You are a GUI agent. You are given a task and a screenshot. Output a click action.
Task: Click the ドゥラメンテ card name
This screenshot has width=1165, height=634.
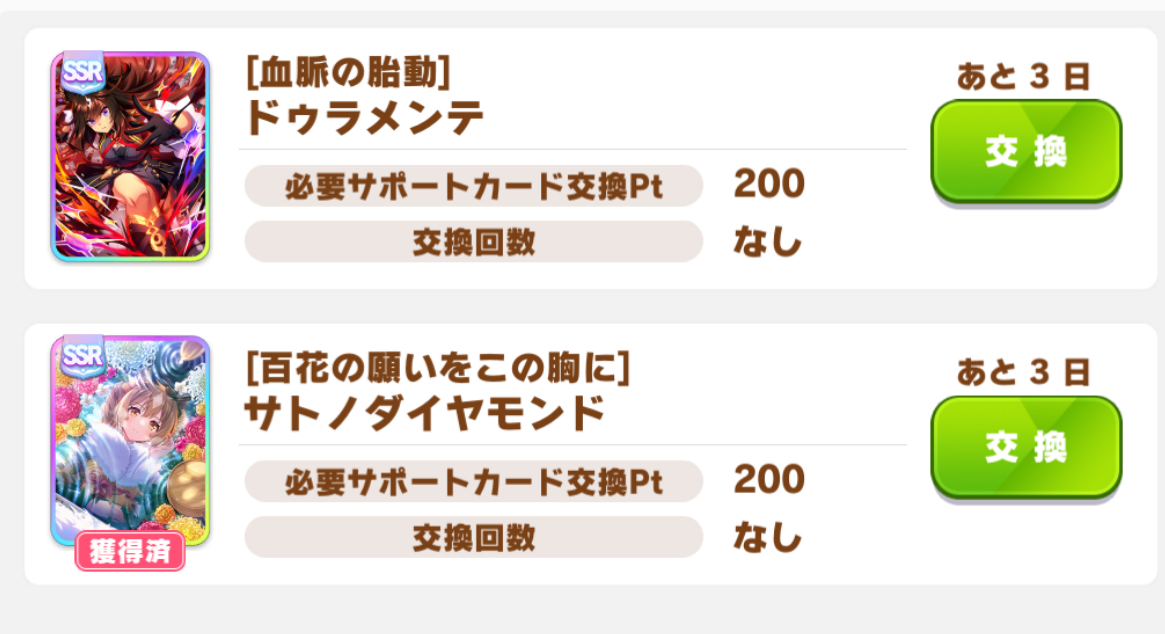tap(365, 119)
